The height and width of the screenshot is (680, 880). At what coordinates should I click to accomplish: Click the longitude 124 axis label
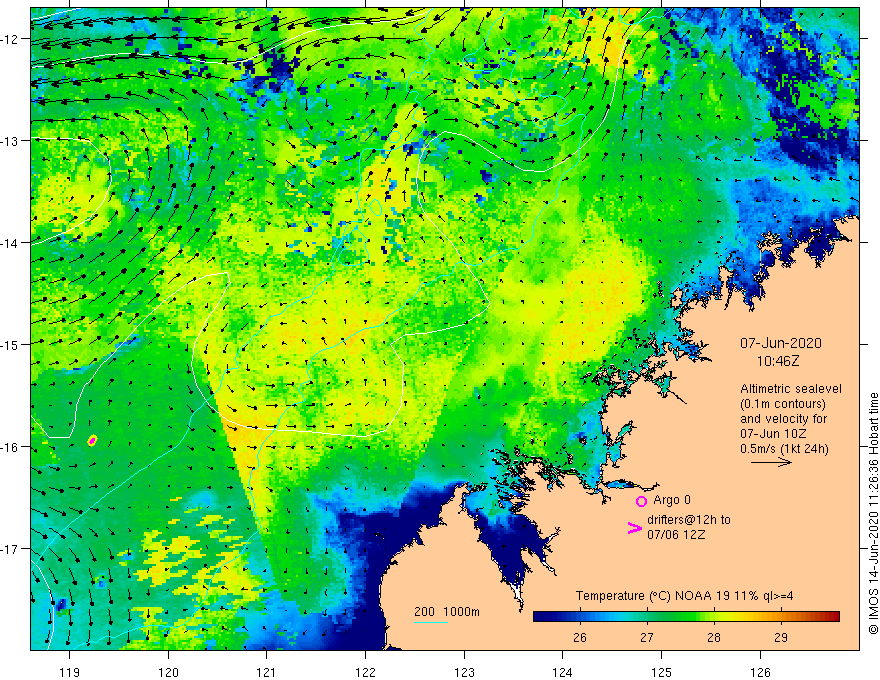pos(562,672)
